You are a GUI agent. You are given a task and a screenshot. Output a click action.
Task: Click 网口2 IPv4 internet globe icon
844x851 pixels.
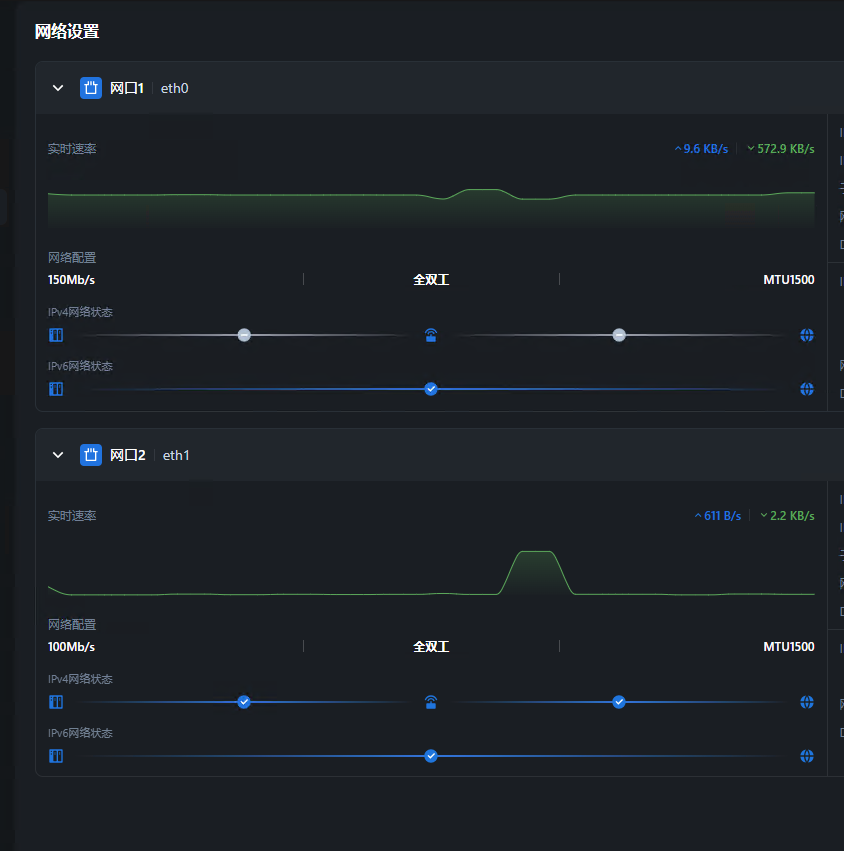point(807,702)
